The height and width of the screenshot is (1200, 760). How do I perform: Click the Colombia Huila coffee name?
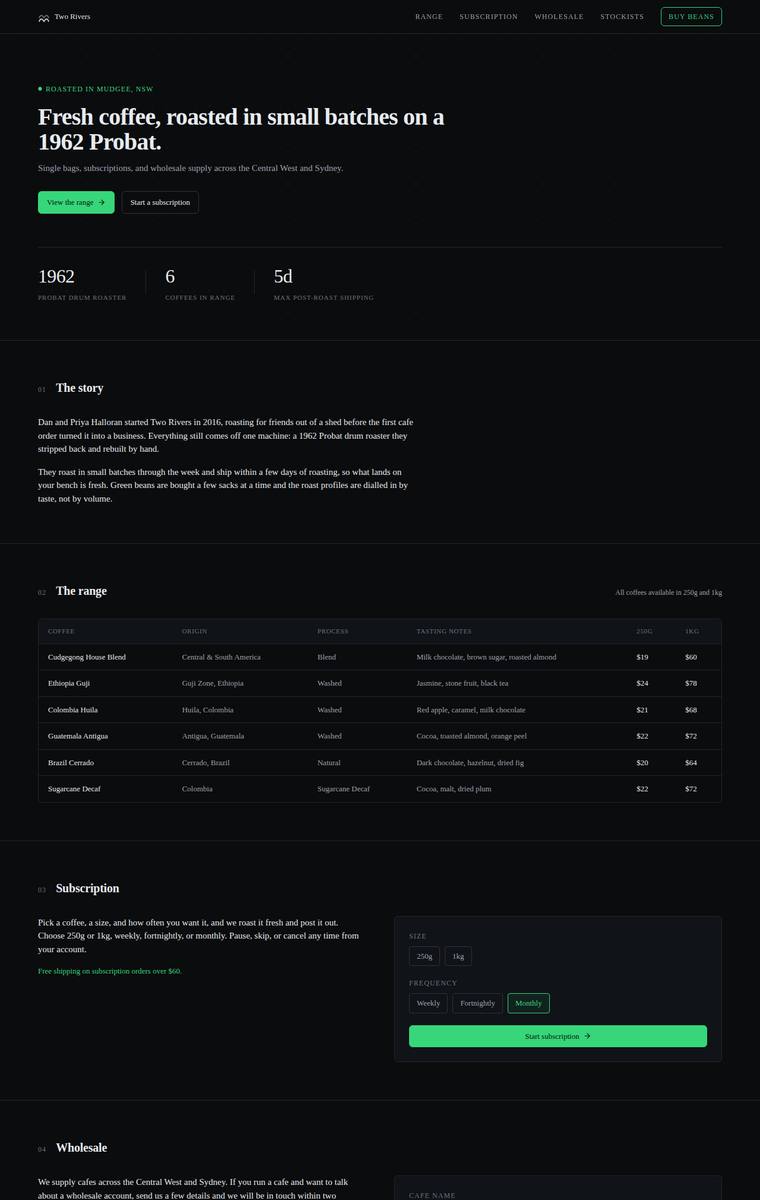click(73, 710)
